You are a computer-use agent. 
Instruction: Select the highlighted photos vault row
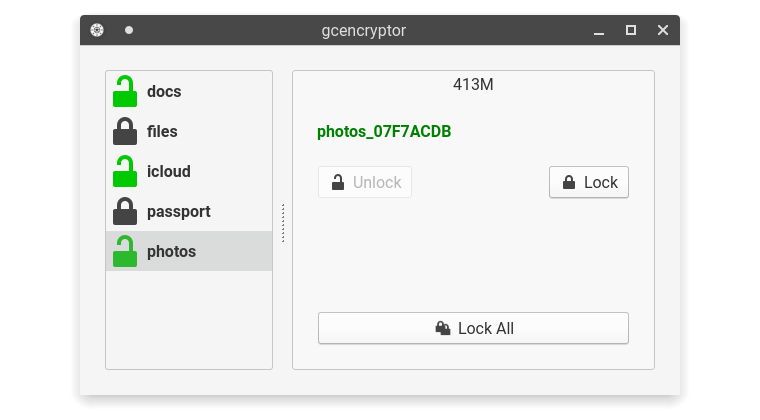click(189, 251)
